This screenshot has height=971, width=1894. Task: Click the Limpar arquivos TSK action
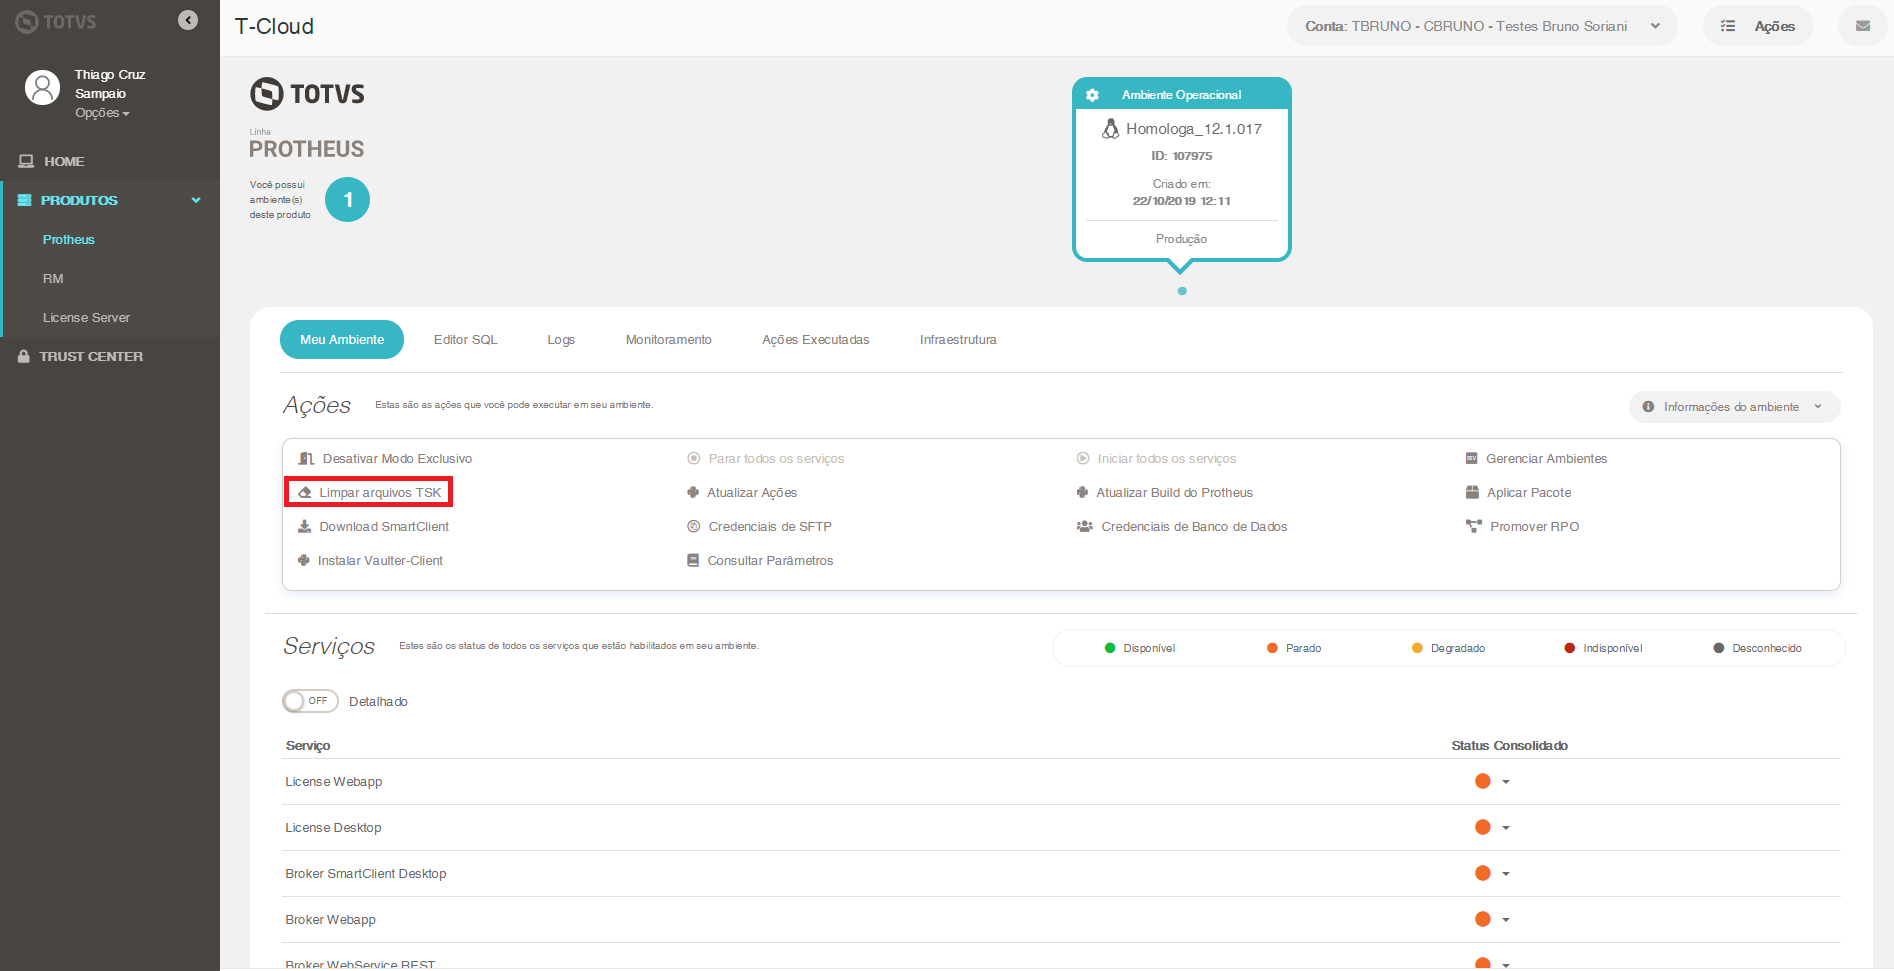click(x=370, y=492)
